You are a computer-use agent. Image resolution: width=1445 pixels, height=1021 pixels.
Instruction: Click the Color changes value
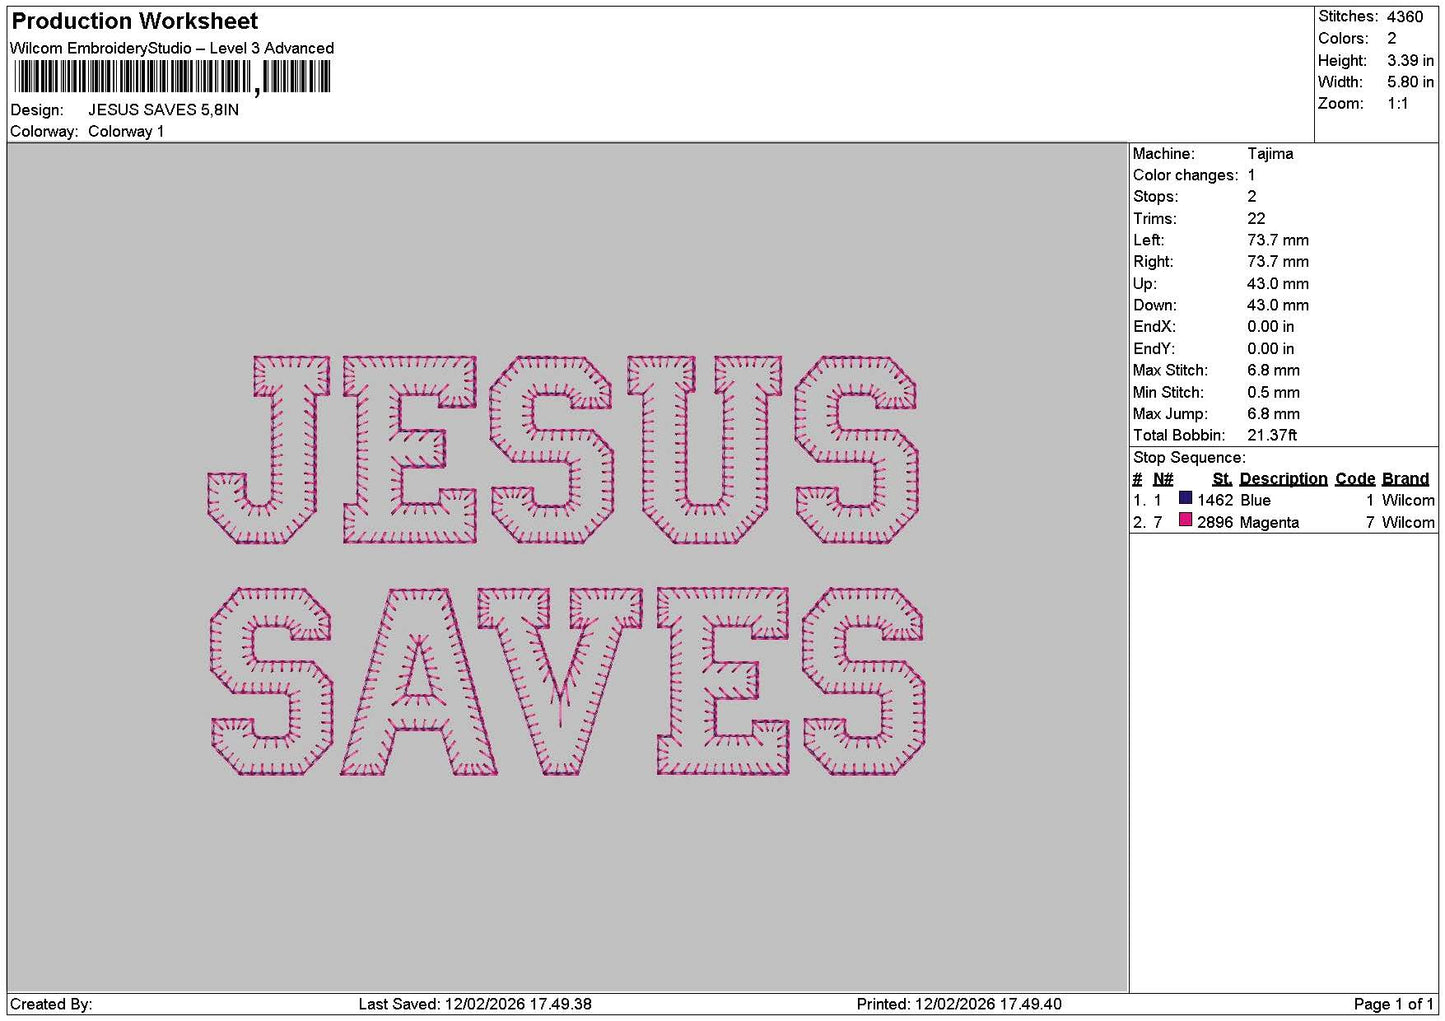click(x=1251, y=176)
